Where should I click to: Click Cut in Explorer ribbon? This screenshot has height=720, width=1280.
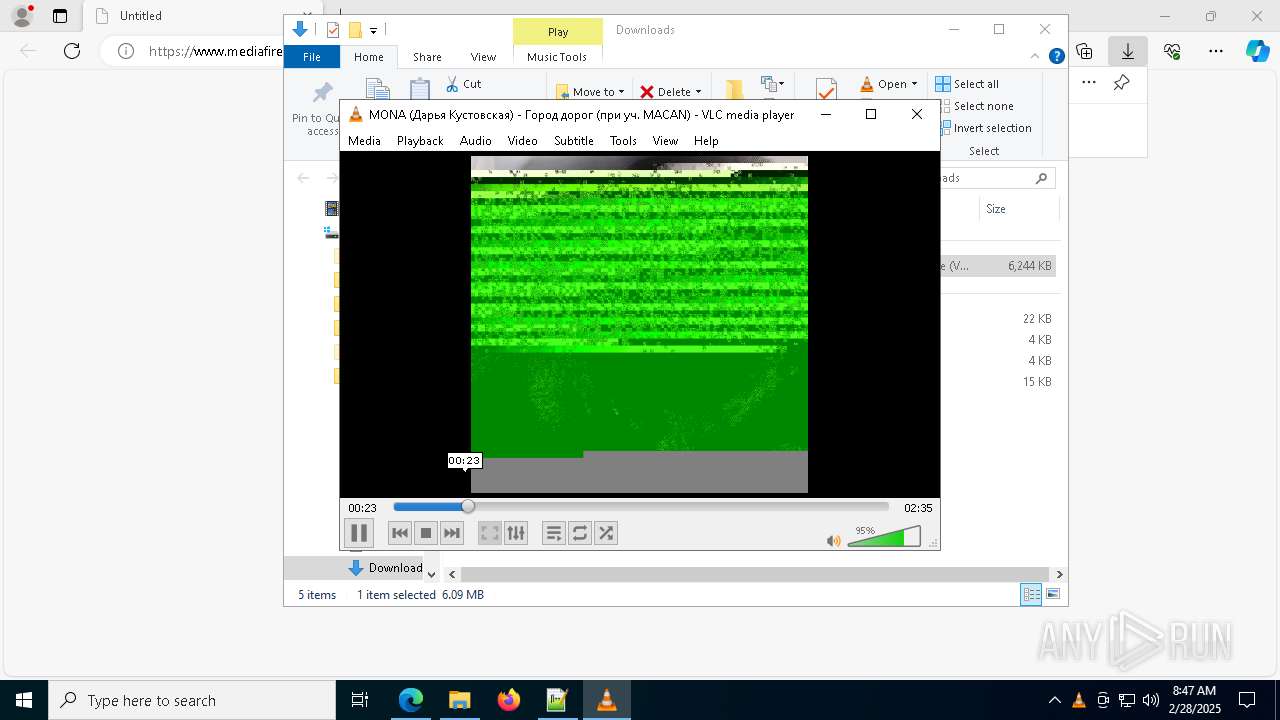pos(463,84)
